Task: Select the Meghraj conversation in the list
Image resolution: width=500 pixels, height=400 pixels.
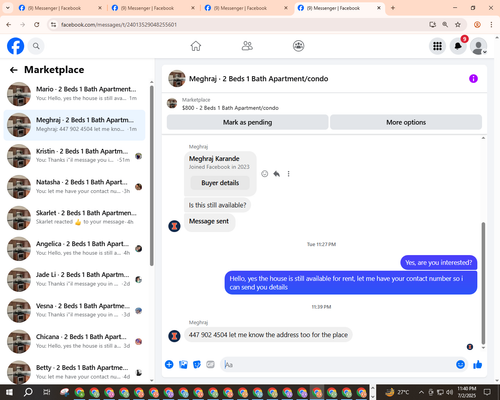Action: coord(74,125)
